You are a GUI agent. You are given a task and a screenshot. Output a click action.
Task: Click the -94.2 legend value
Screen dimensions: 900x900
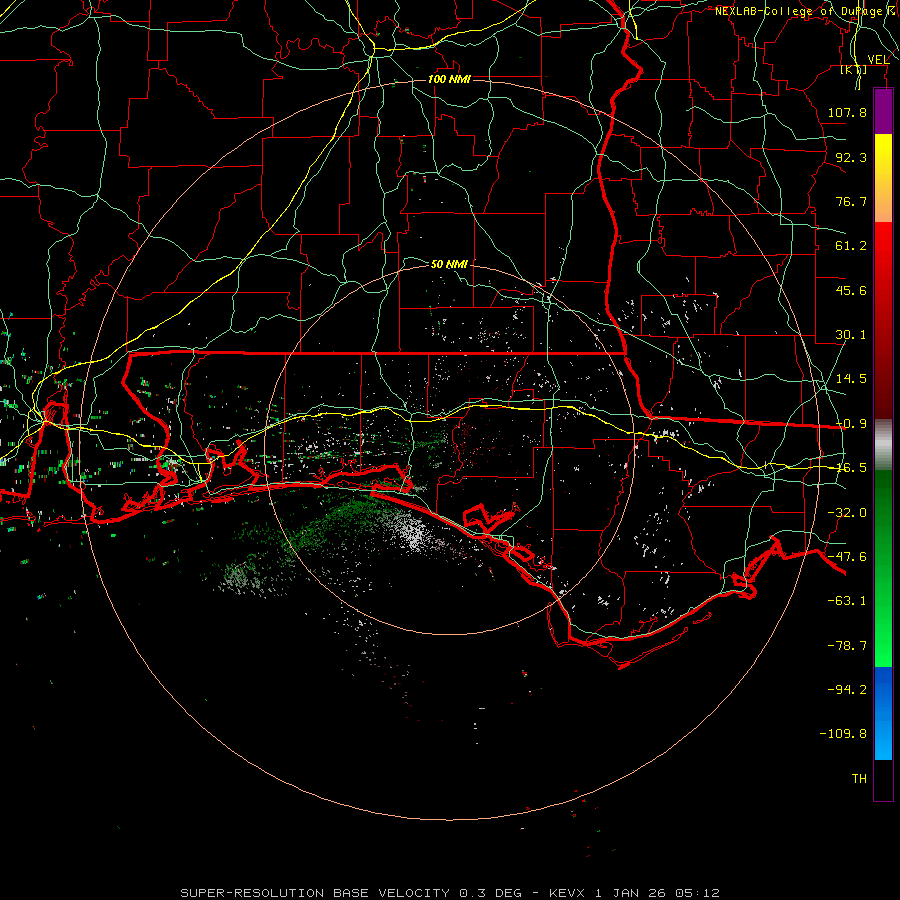[x=847, y=690]
